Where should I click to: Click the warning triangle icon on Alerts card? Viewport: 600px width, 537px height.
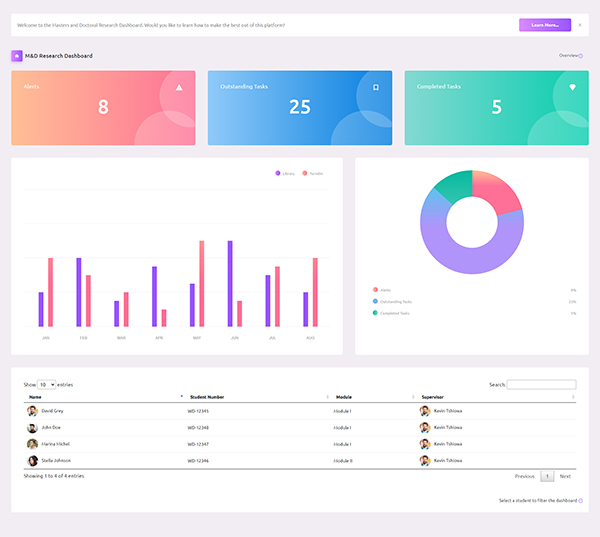point(179,87)
